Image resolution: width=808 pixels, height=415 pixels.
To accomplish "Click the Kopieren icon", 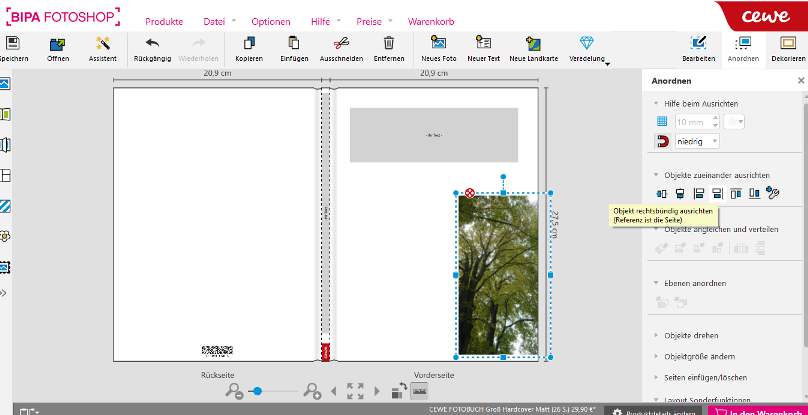I will pos(249,43).
